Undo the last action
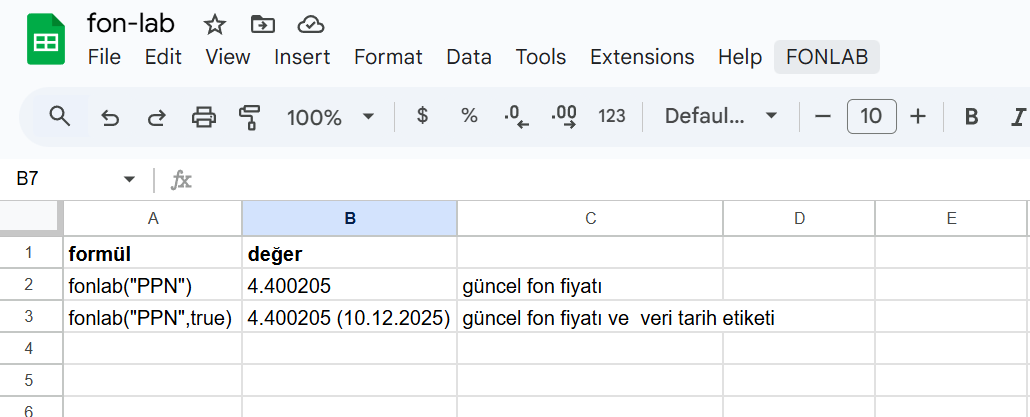This screenshot has width=1030, height=417. tap(111, 117)
